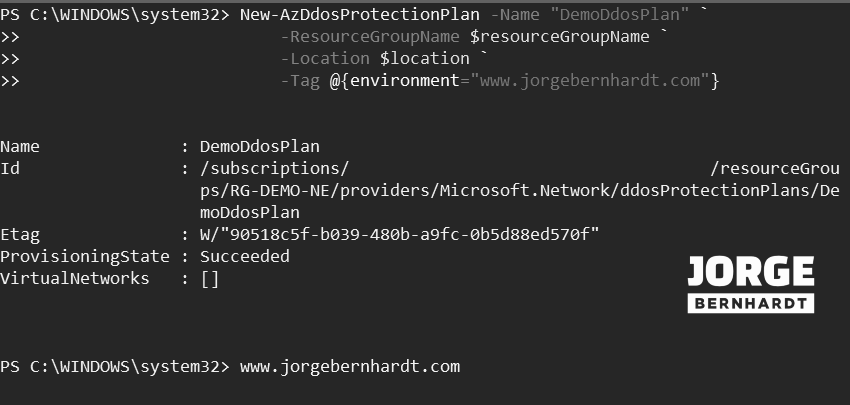Click the environment tag URL string
850x405 pixels.
[x=591, y=80]
